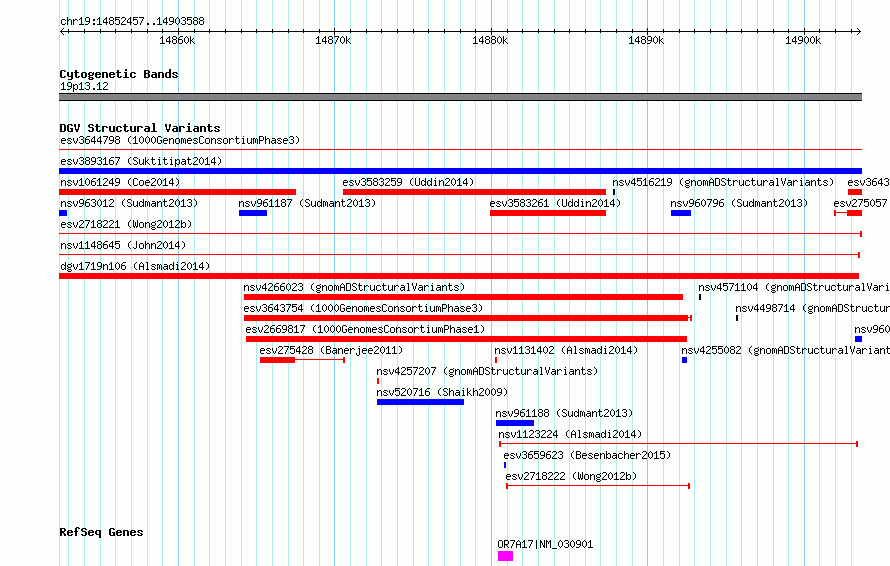
Task: Select the blue nsv961188 Sudmant2013 bar
Action: (515, 423)
